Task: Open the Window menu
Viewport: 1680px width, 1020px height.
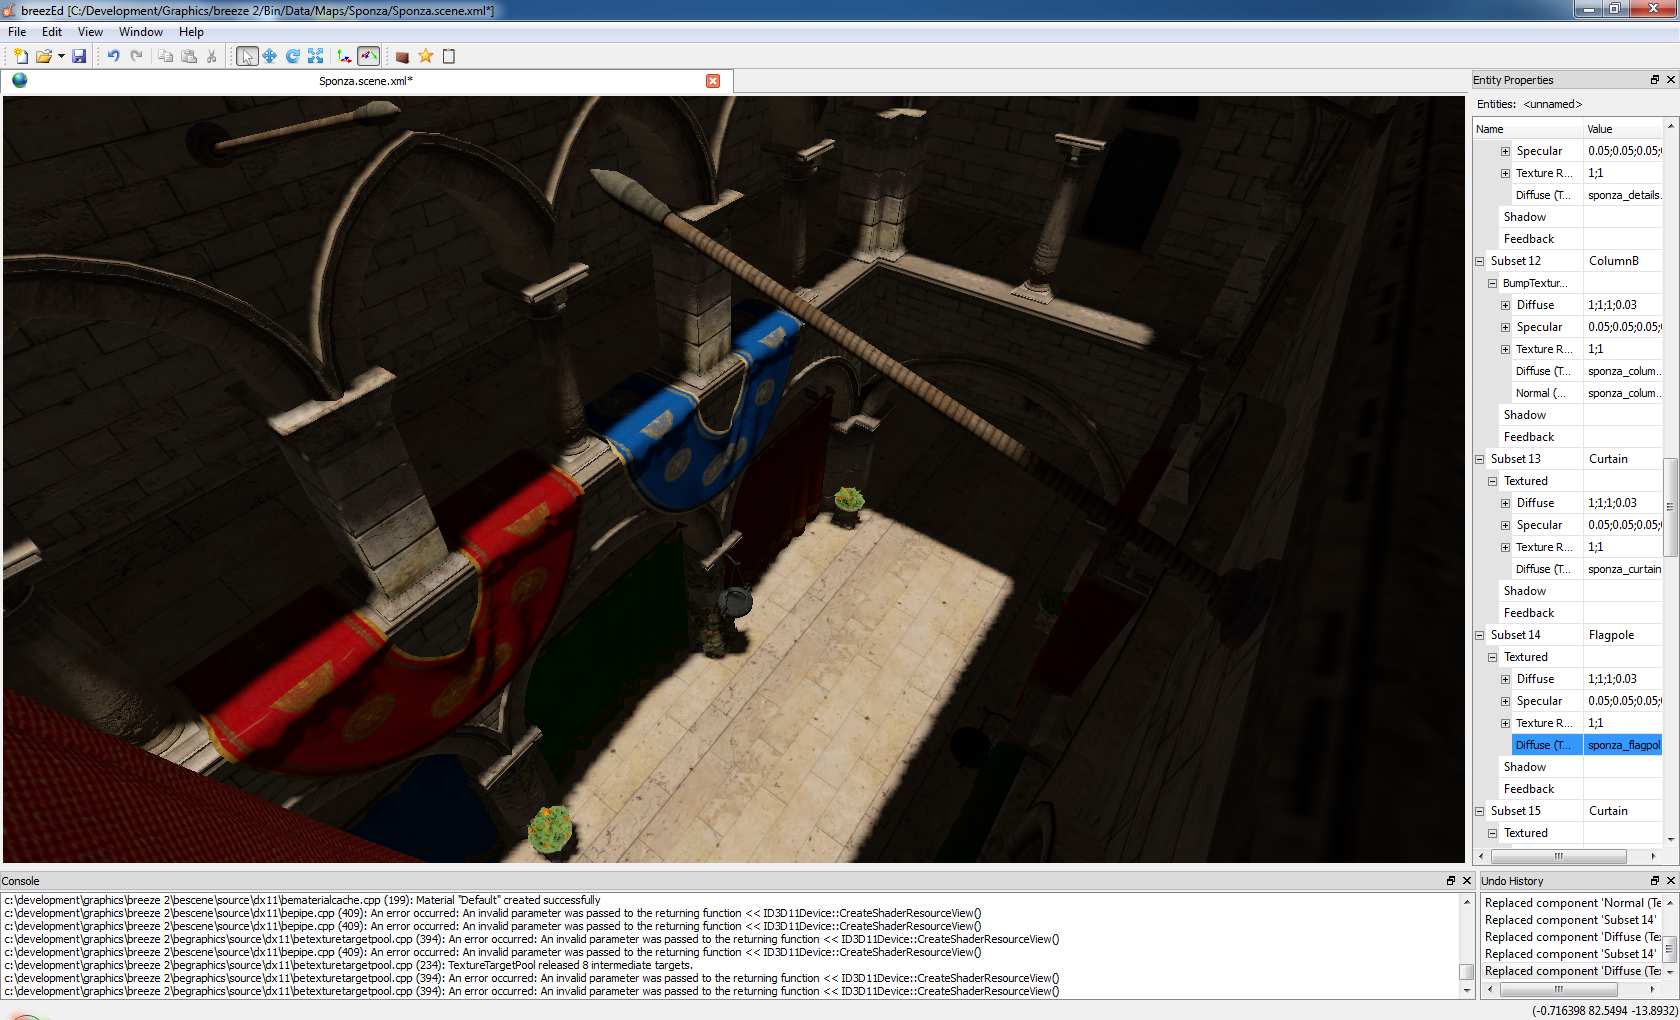Action: 140,32
